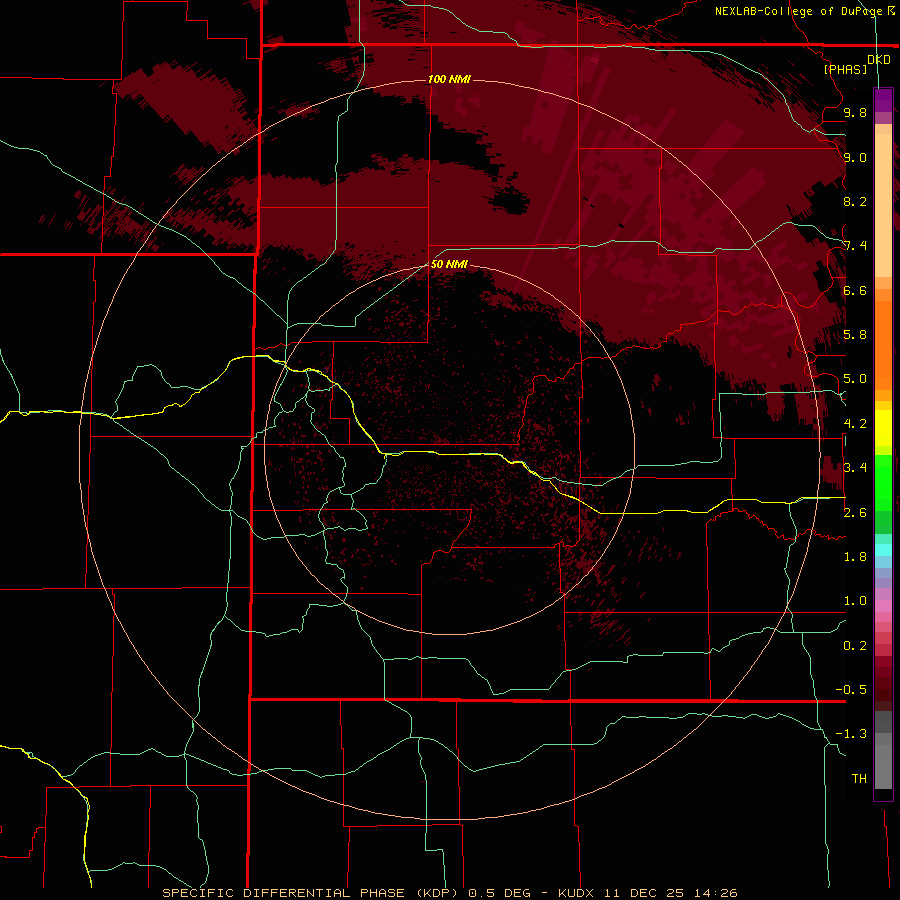
Task: Select the 7.4 value on color scale
Action: [855, 246]
